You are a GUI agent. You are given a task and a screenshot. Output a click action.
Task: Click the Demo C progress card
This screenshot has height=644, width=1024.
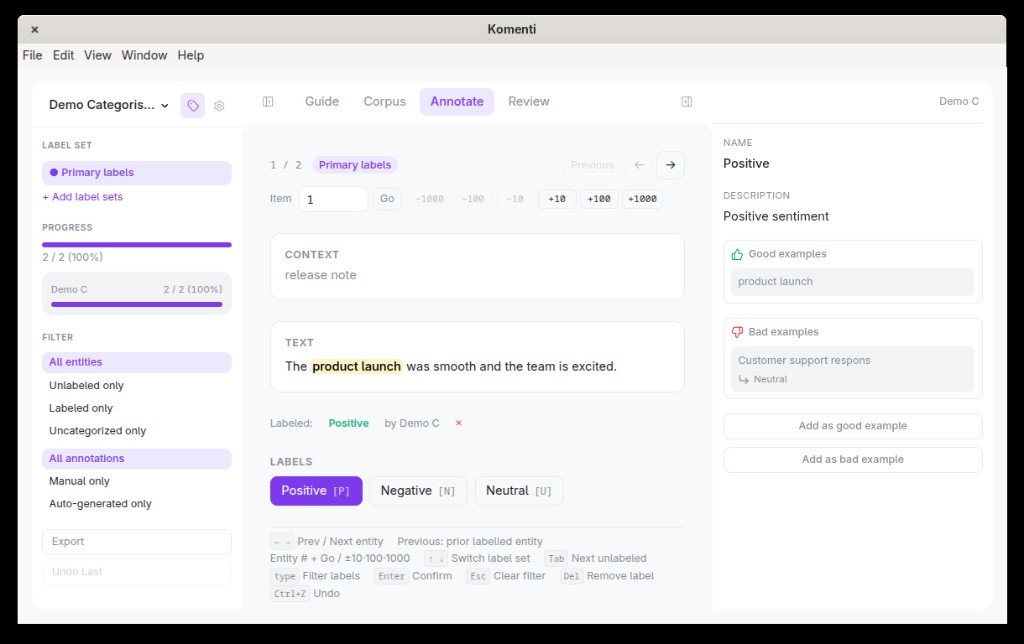tap(136, 294)
